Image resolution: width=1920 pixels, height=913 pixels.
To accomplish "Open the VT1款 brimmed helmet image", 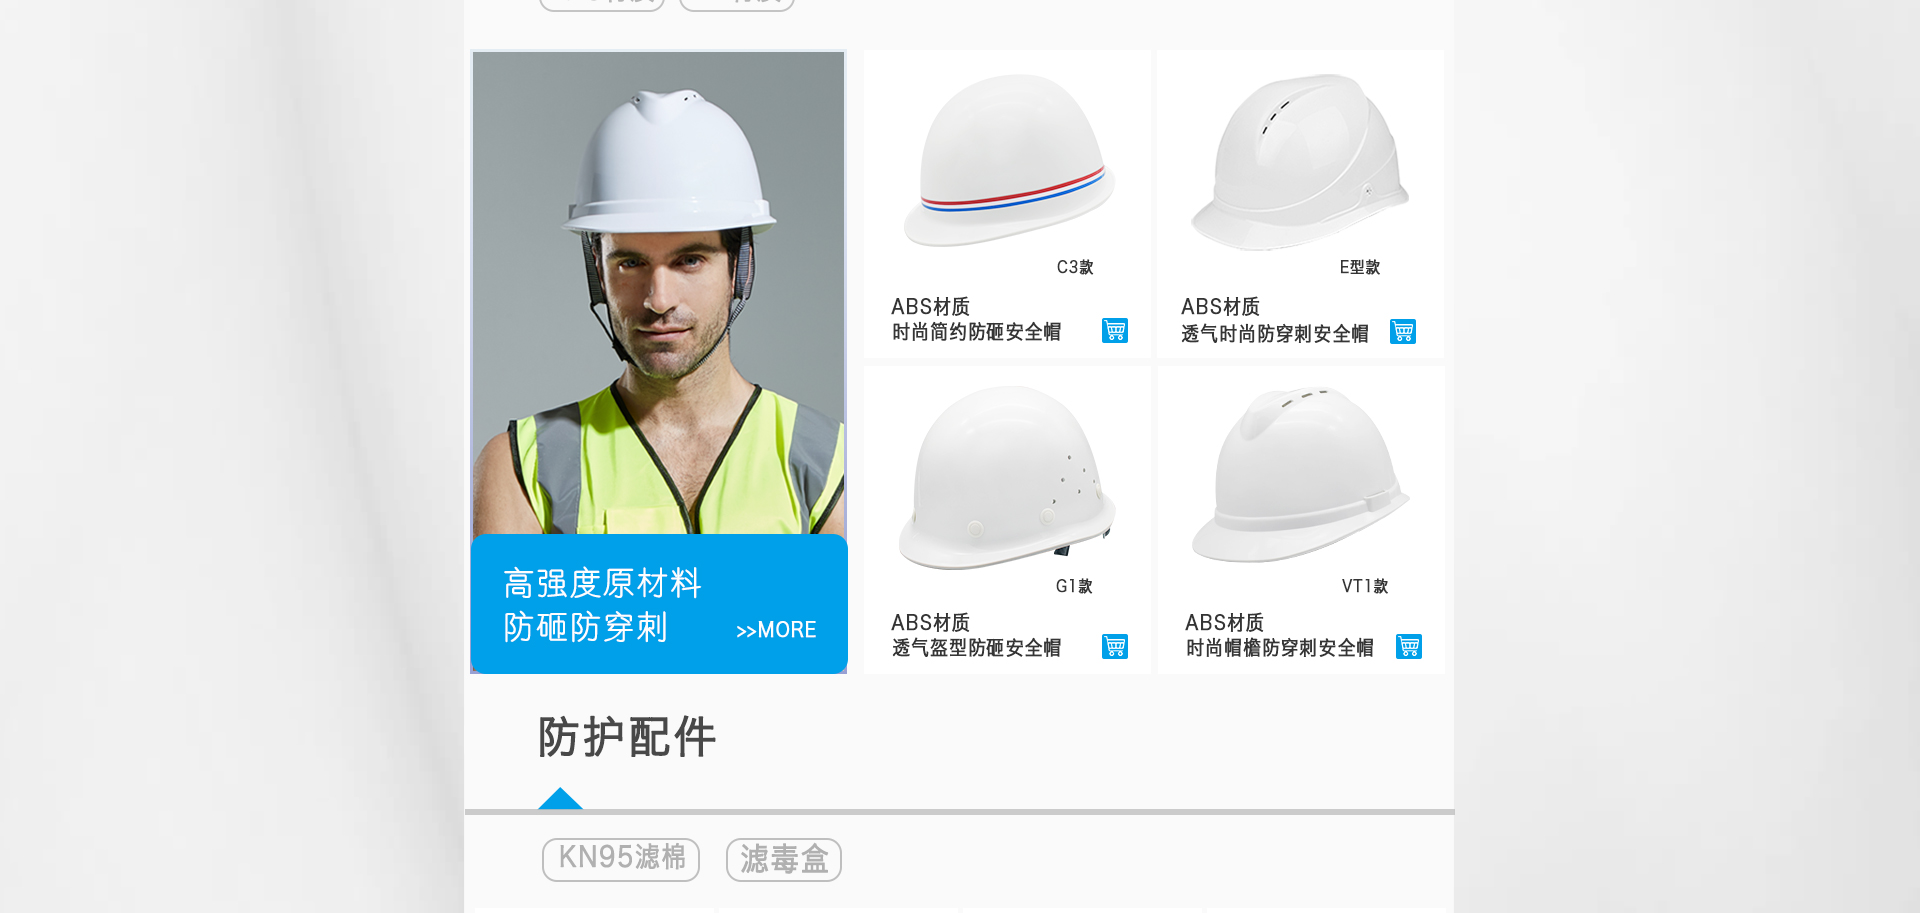I will click(1300, 474).
